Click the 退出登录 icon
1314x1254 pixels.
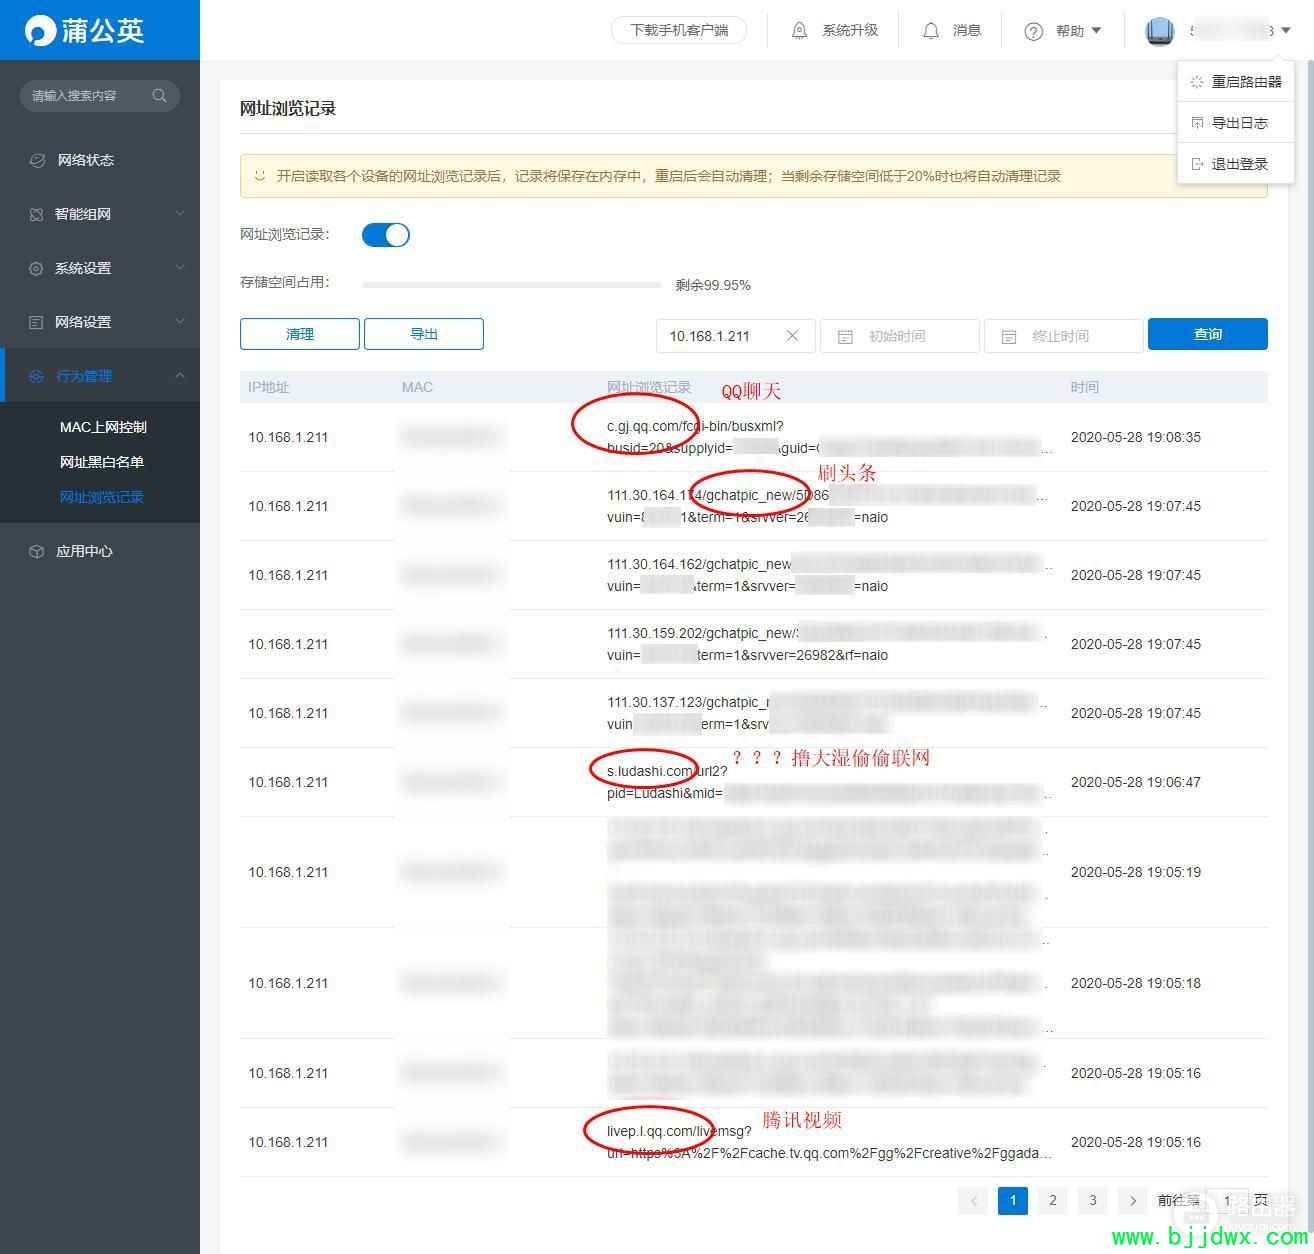1197,164
